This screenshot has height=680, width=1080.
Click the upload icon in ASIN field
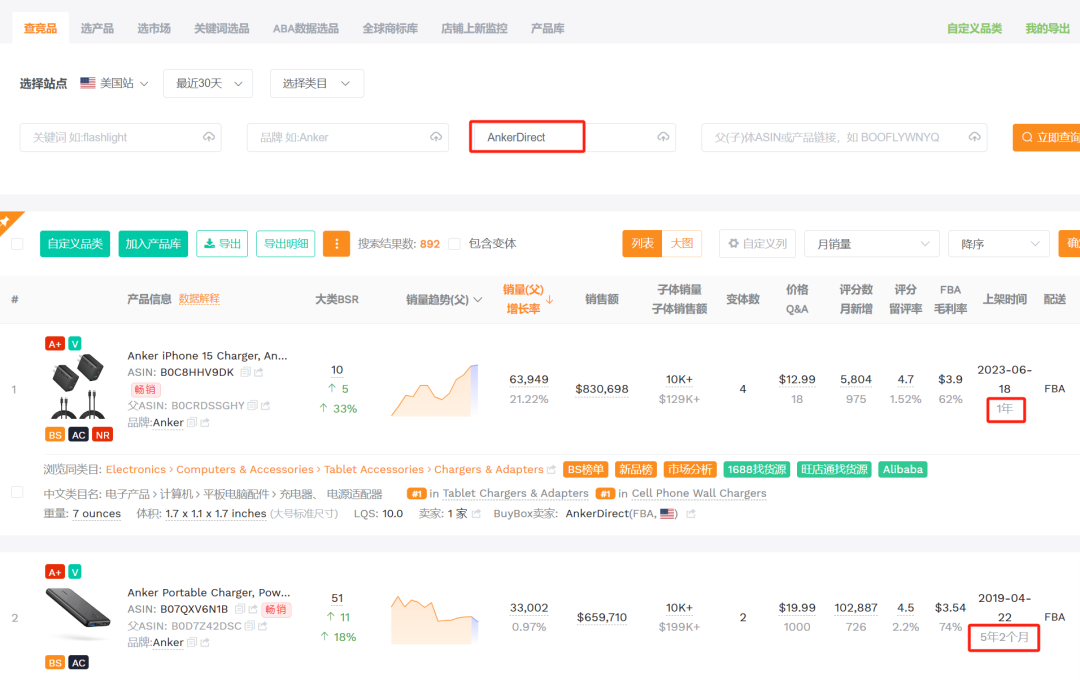(975, 137)
